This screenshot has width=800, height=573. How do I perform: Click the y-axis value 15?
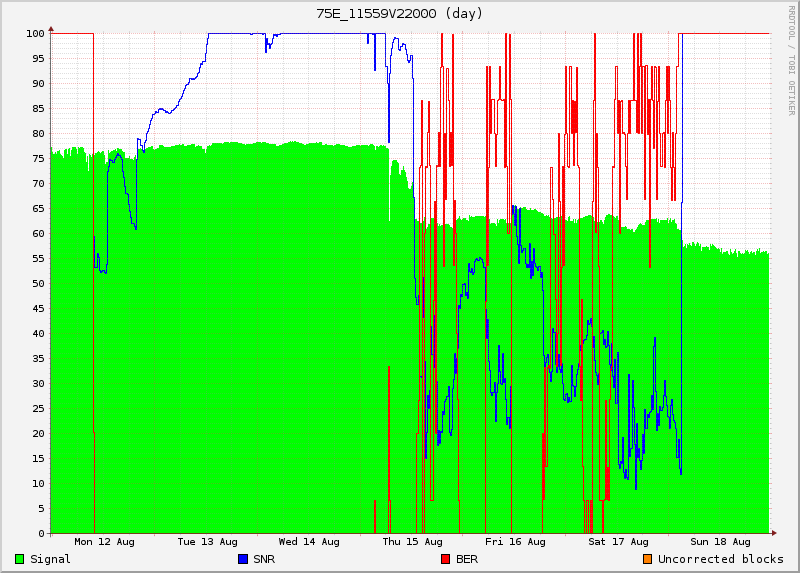[38, 459]
